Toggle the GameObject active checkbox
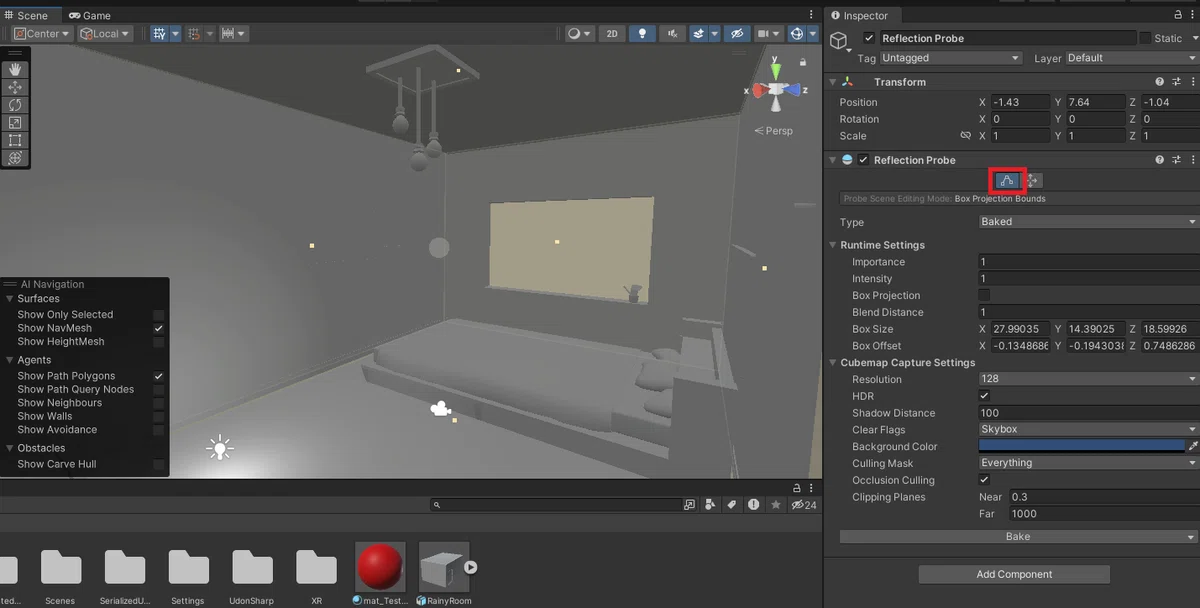Image resolution: width=1200 pixels, height=608 pixels. pyautogui.click(x=869, y=38)
